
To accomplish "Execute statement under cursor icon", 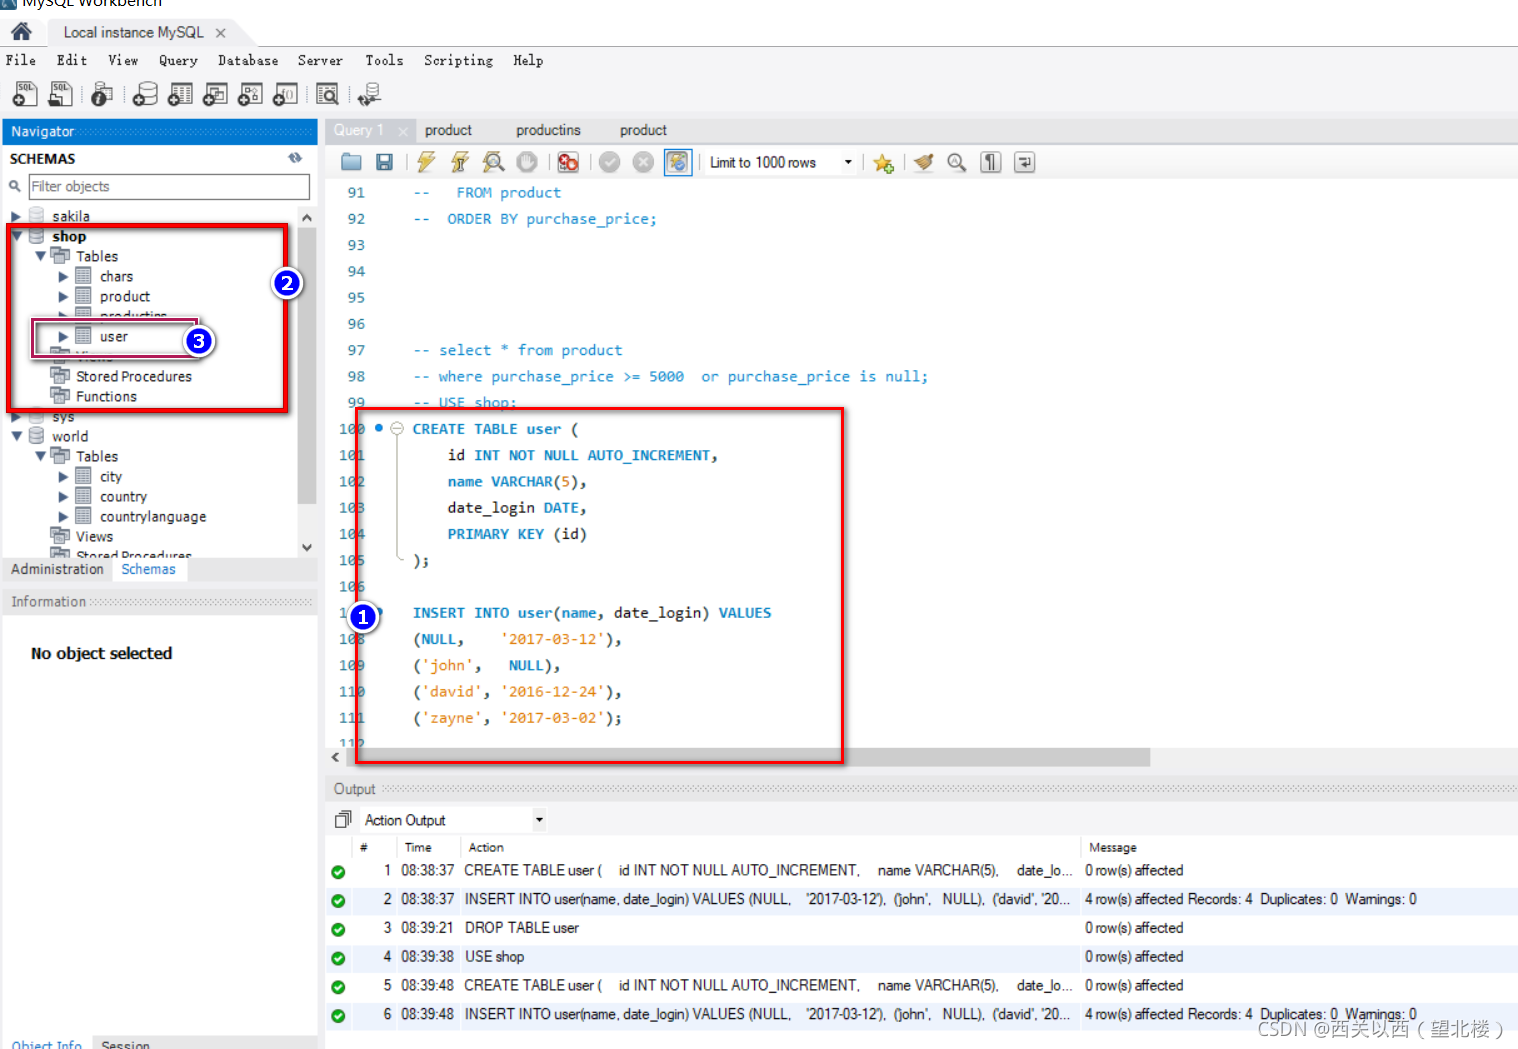I will (459, 162).
